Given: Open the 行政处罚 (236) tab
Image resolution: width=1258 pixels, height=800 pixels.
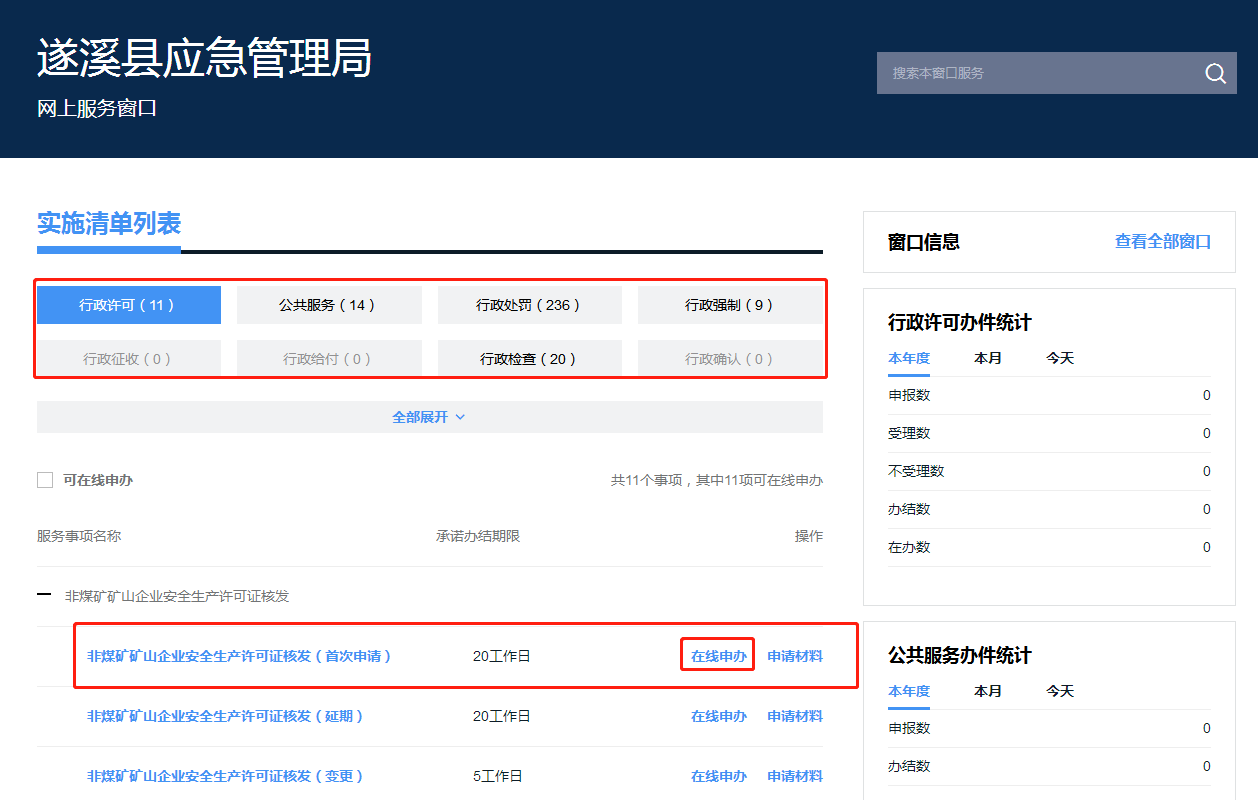Looking at the screenshot, I should (529, 305).
